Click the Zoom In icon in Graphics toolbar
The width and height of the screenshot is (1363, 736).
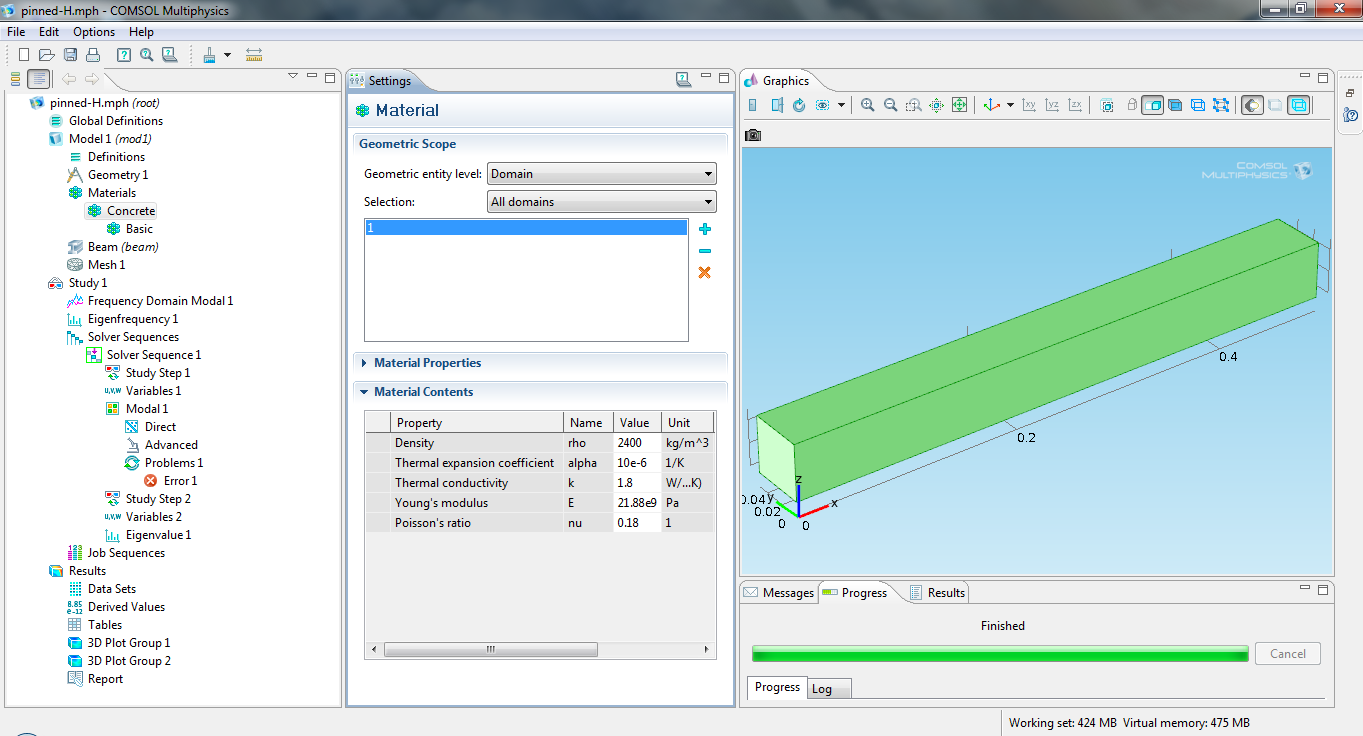click(x=867, y=105)
